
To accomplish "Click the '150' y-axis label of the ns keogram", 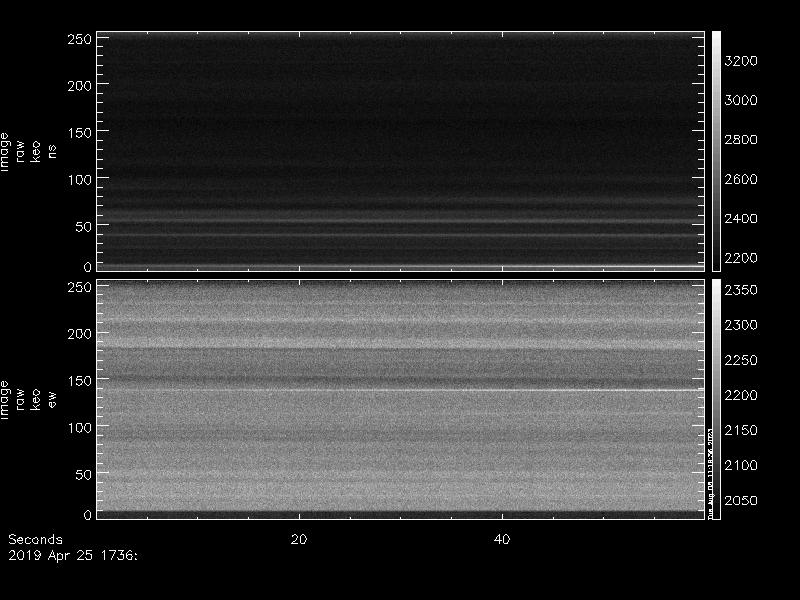I will [79, 133].
